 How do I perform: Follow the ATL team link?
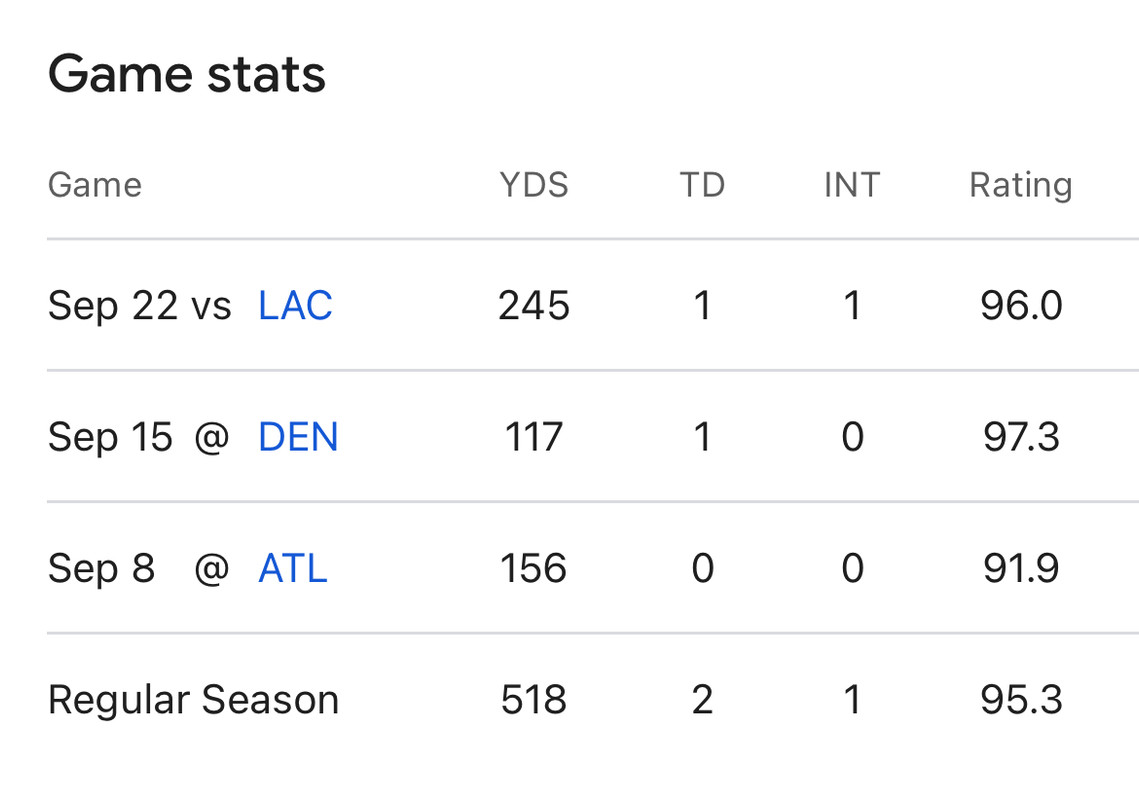pos(293,569)
